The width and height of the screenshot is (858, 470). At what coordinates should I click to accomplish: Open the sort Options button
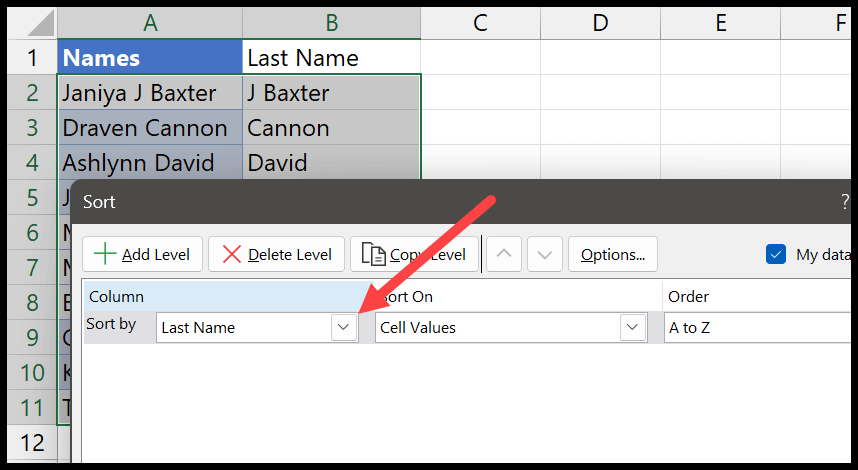613,254
